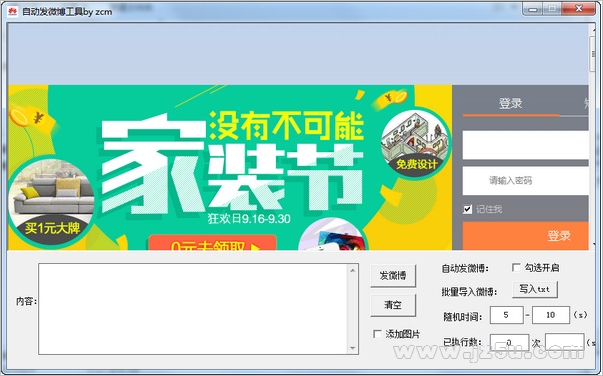The height and width of the screenshot is (376, 603).
Task: Click the 清空 button
Action: click(x=393, y=305)
